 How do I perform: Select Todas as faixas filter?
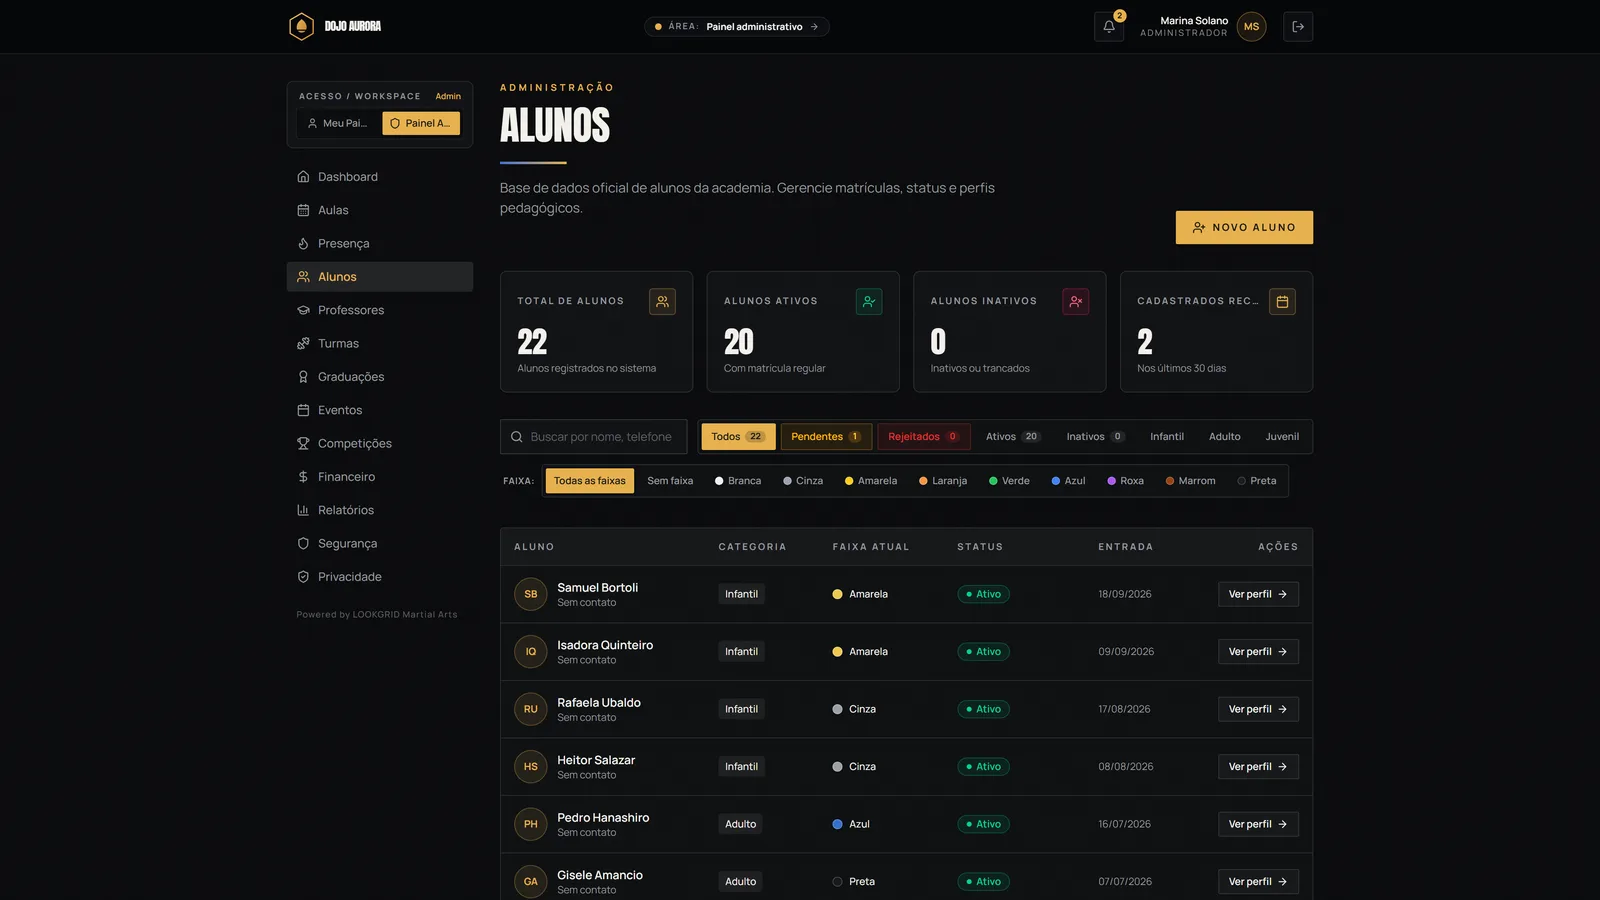[590, 481]
